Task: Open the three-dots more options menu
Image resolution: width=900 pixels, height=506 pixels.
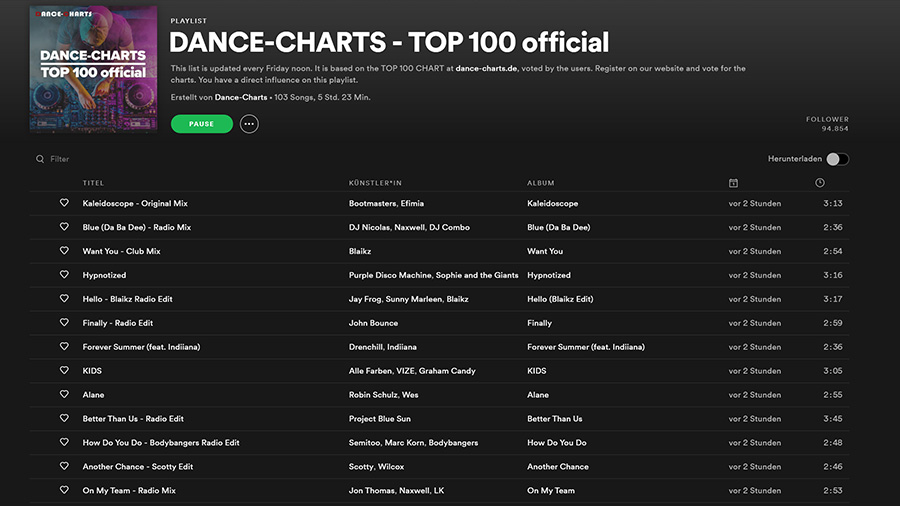Action: coord(249,124)
